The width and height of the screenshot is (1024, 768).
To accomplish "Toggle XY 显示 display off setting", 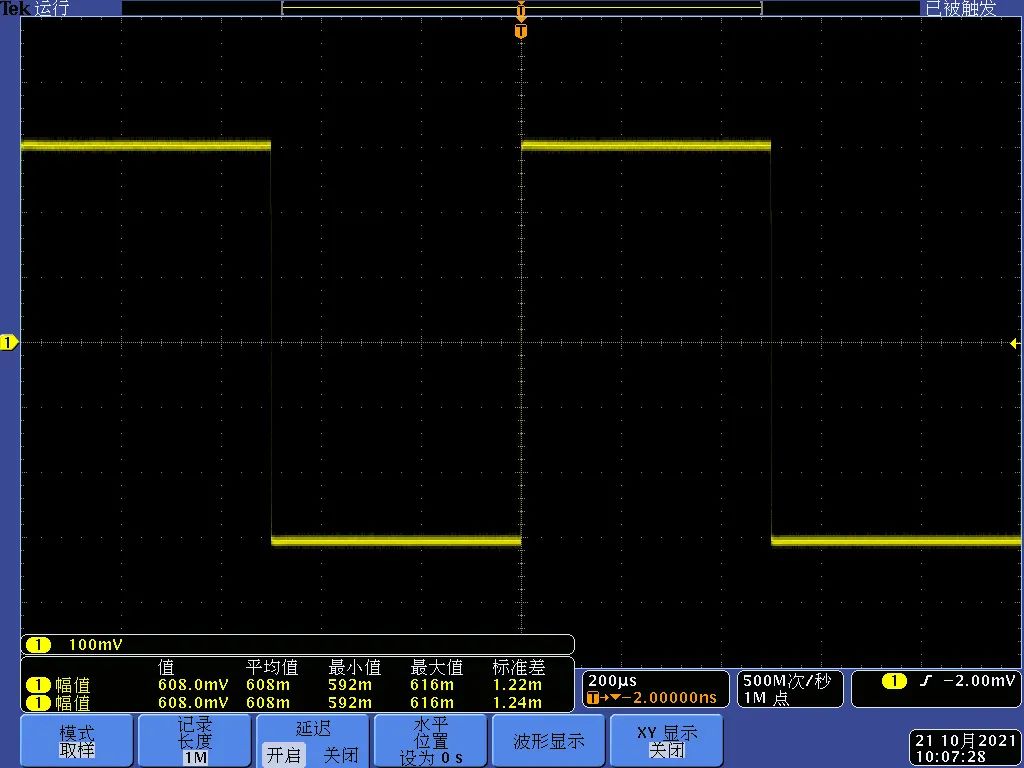I will click(x=667, y=741).
